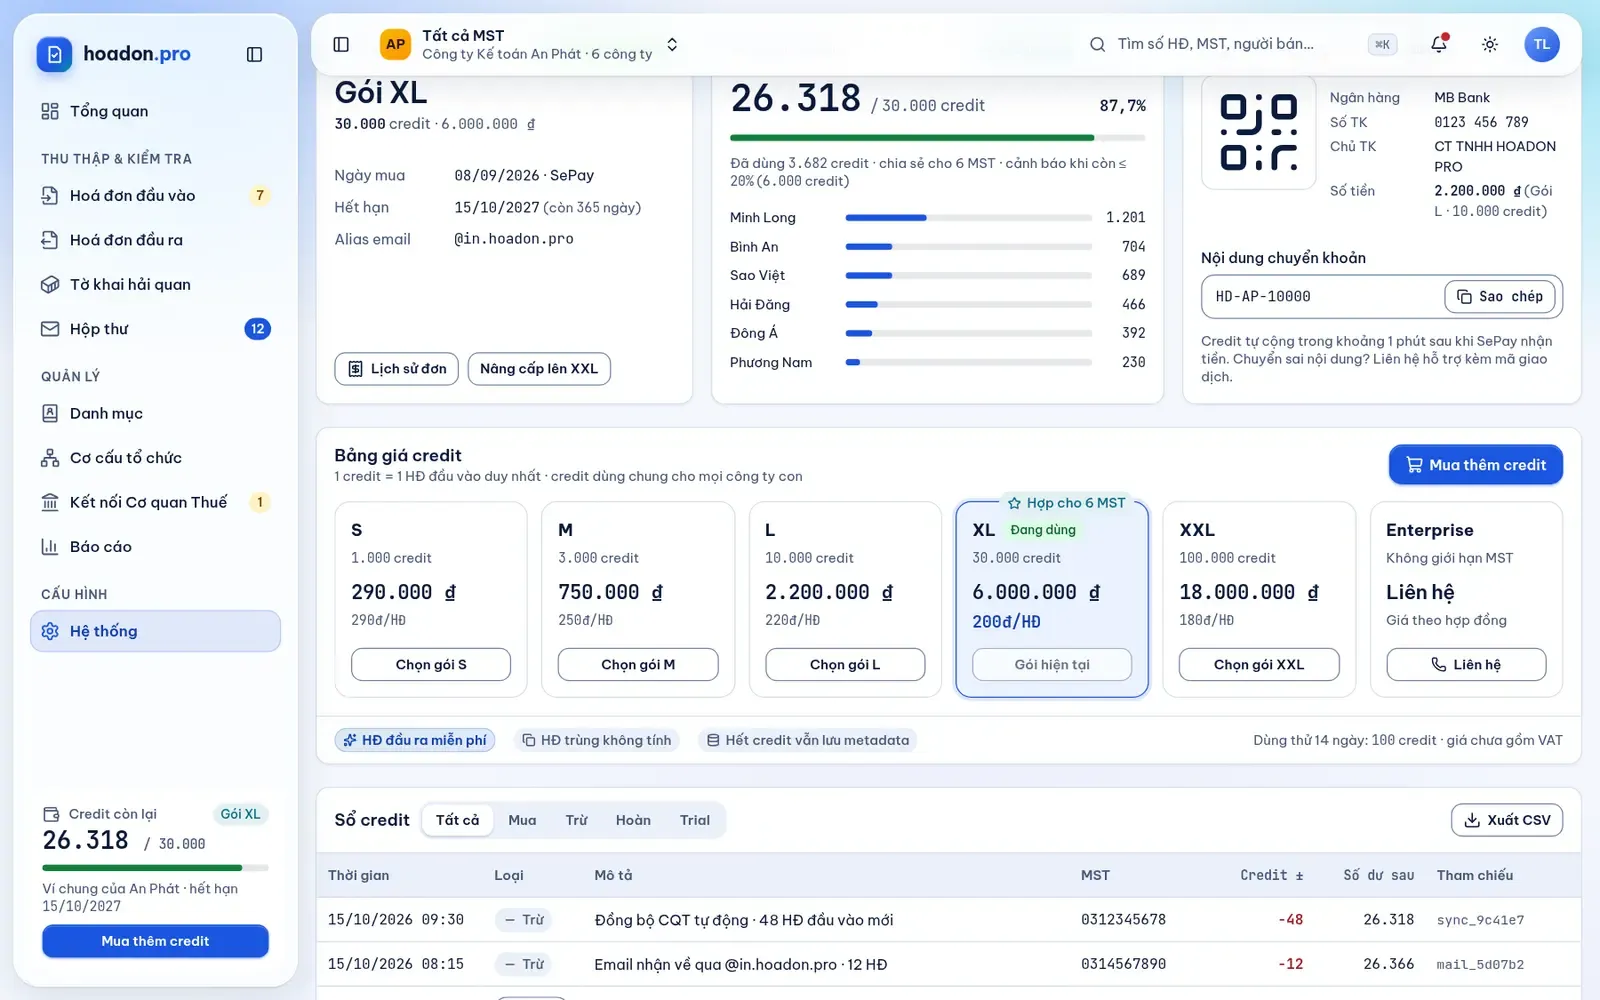Image resolution: width=1600 pixels, height=1000 pixels.
Task: Click Mua thêm credit in Bảng giá
Action: click(1476, 465)
